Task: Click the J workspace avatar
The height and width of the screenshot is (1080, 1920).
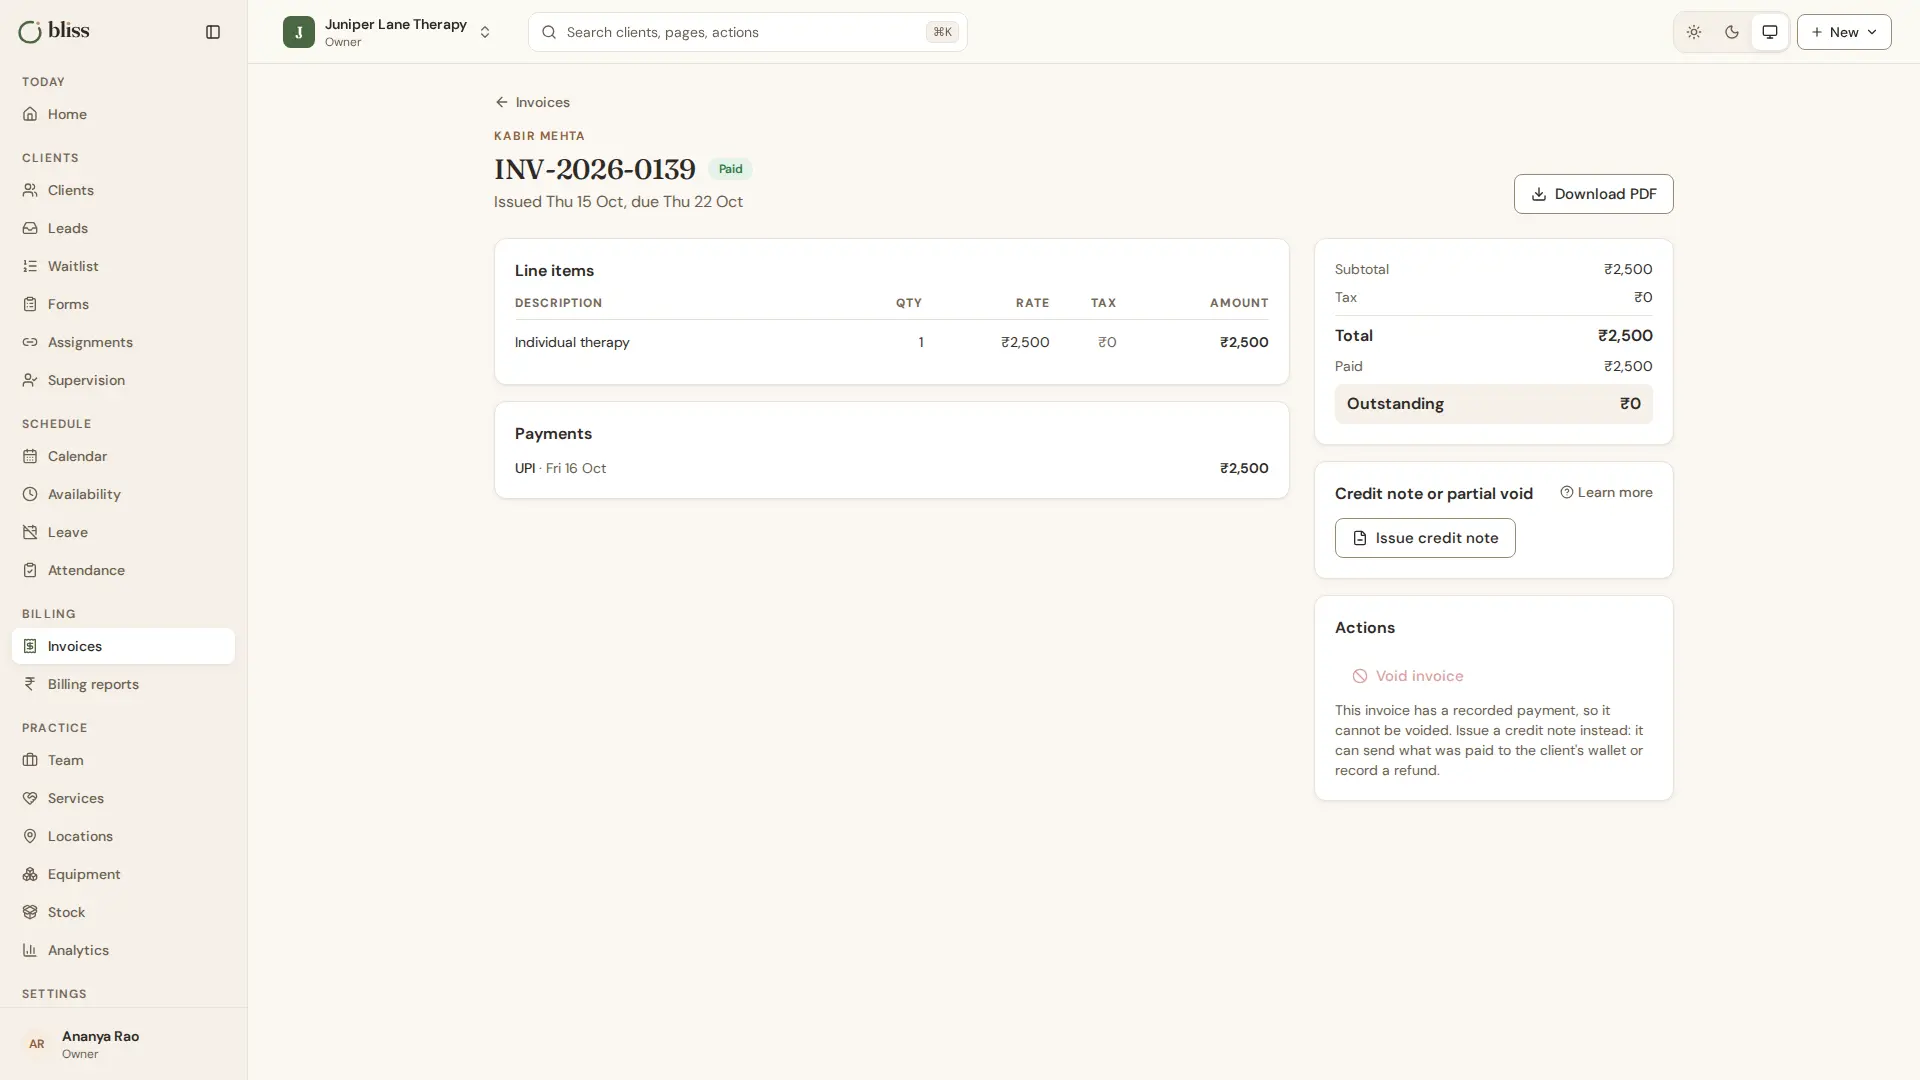Action: 299,32
